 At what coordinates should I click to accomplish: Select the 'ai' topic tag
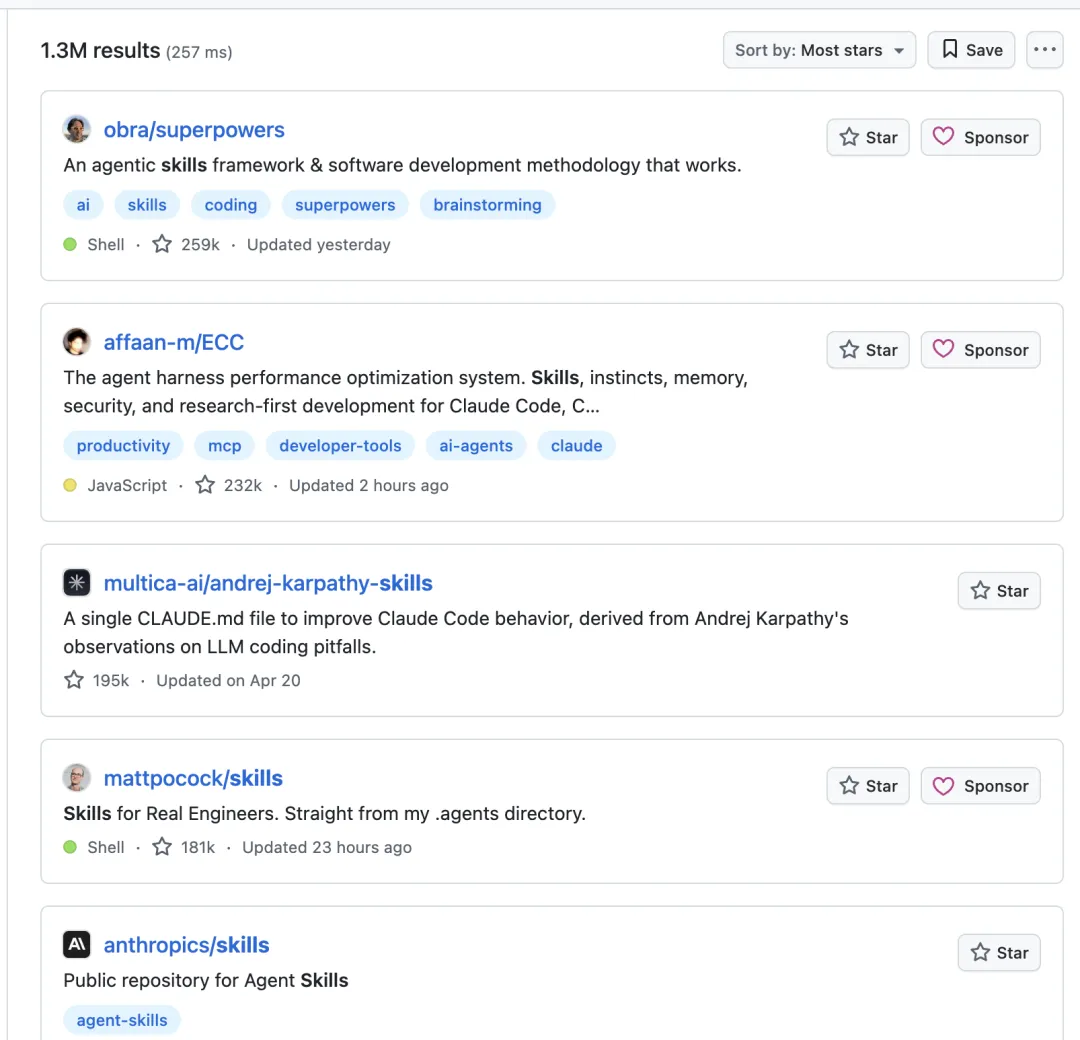click(x=83, y=205)
